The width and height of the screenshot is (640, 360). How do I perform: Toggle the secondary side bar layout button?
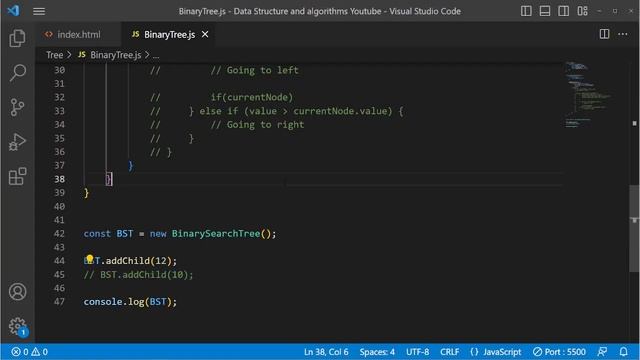564,11
